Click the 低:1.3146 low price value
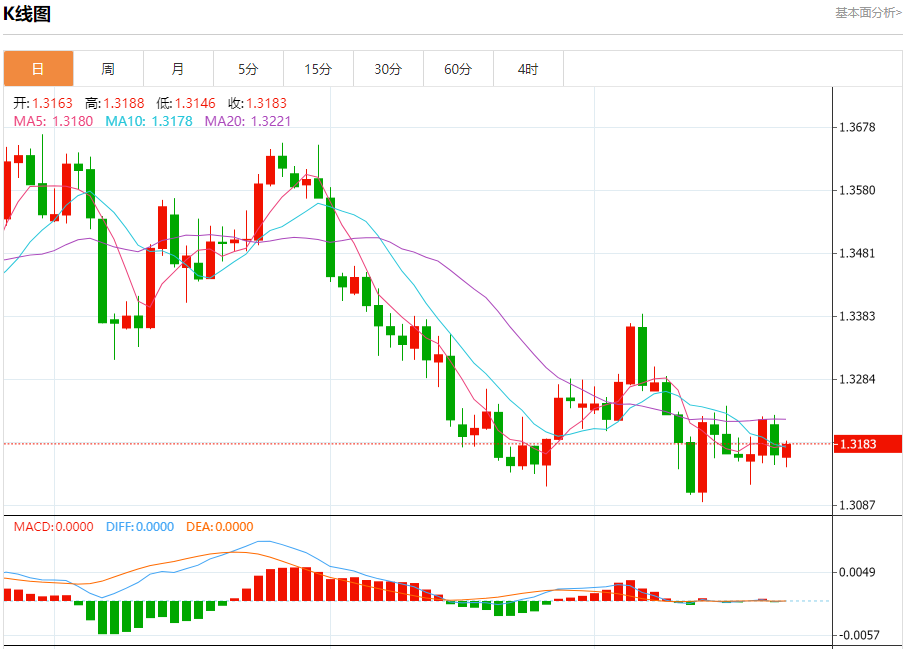Screen dimensions: 907x649 [186, 103]
